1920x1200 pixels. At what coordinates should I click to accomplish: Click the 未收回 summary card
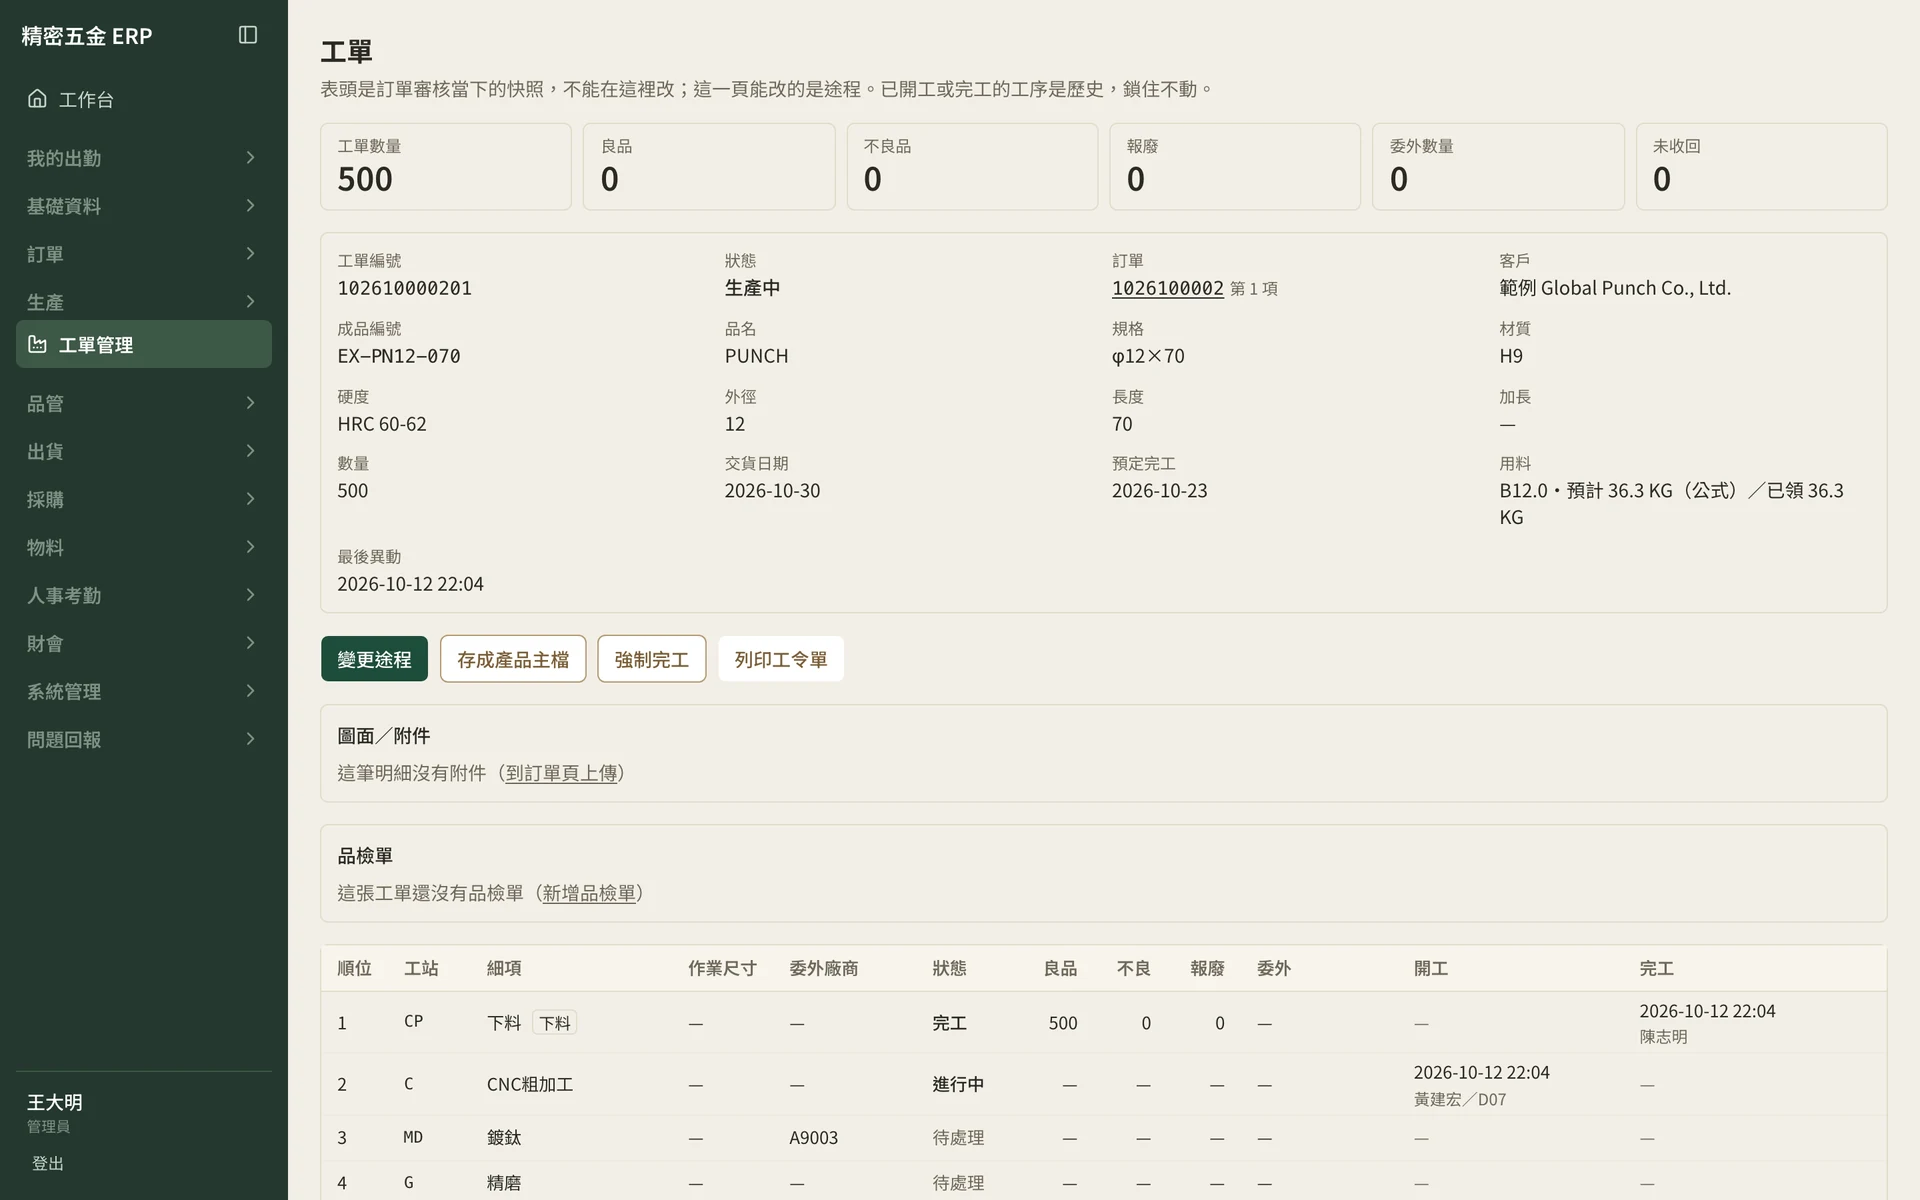1761,167
